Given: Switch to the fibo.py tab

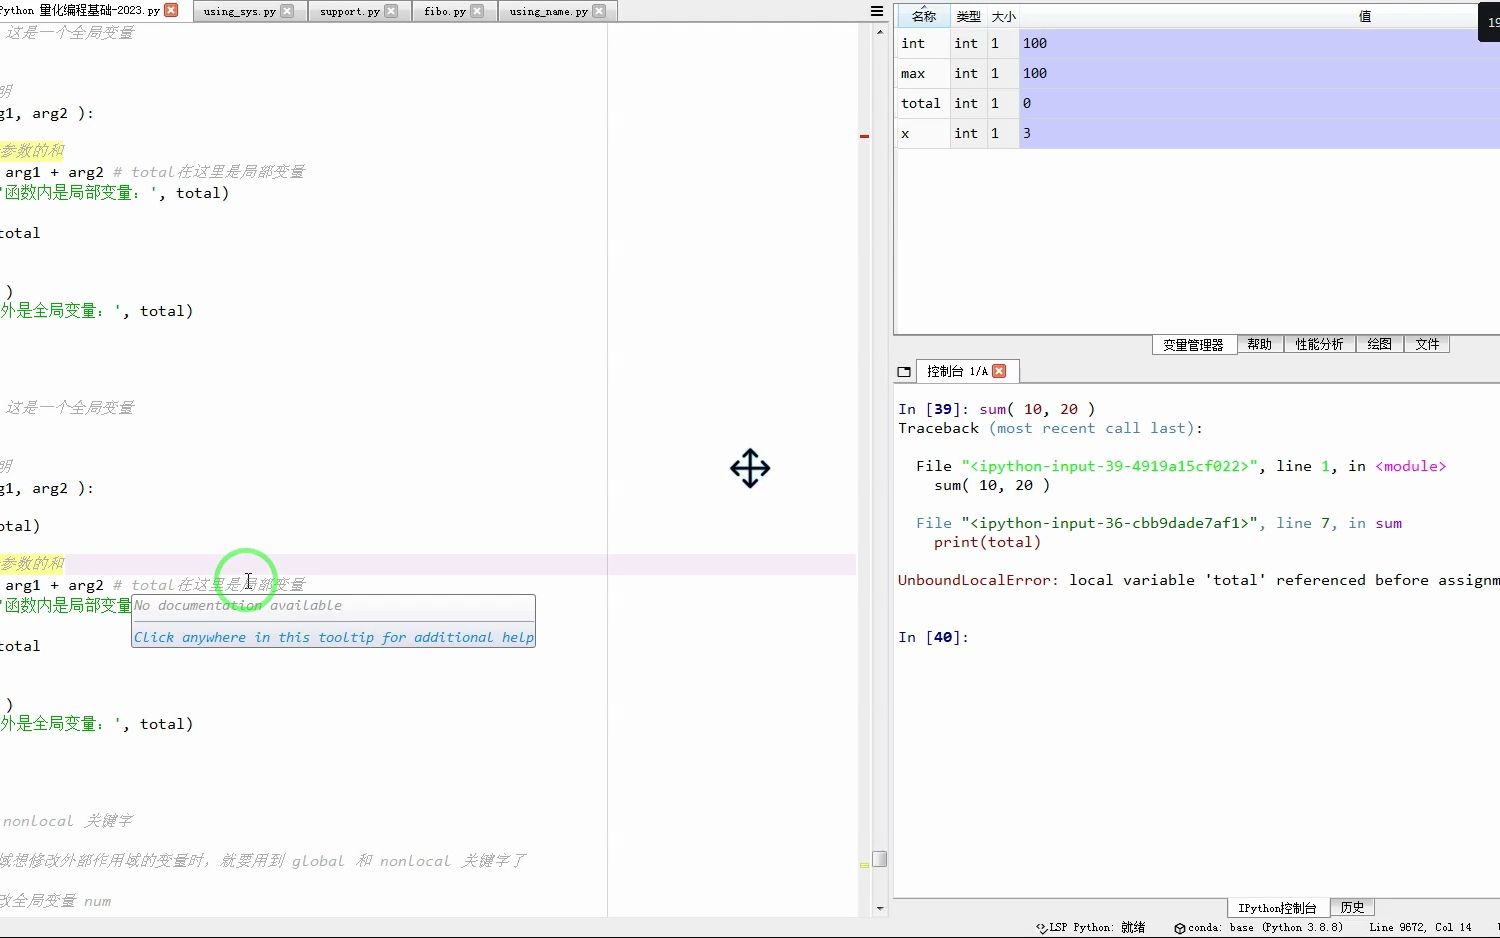Looking at the screenshot, I should point(445,11).
